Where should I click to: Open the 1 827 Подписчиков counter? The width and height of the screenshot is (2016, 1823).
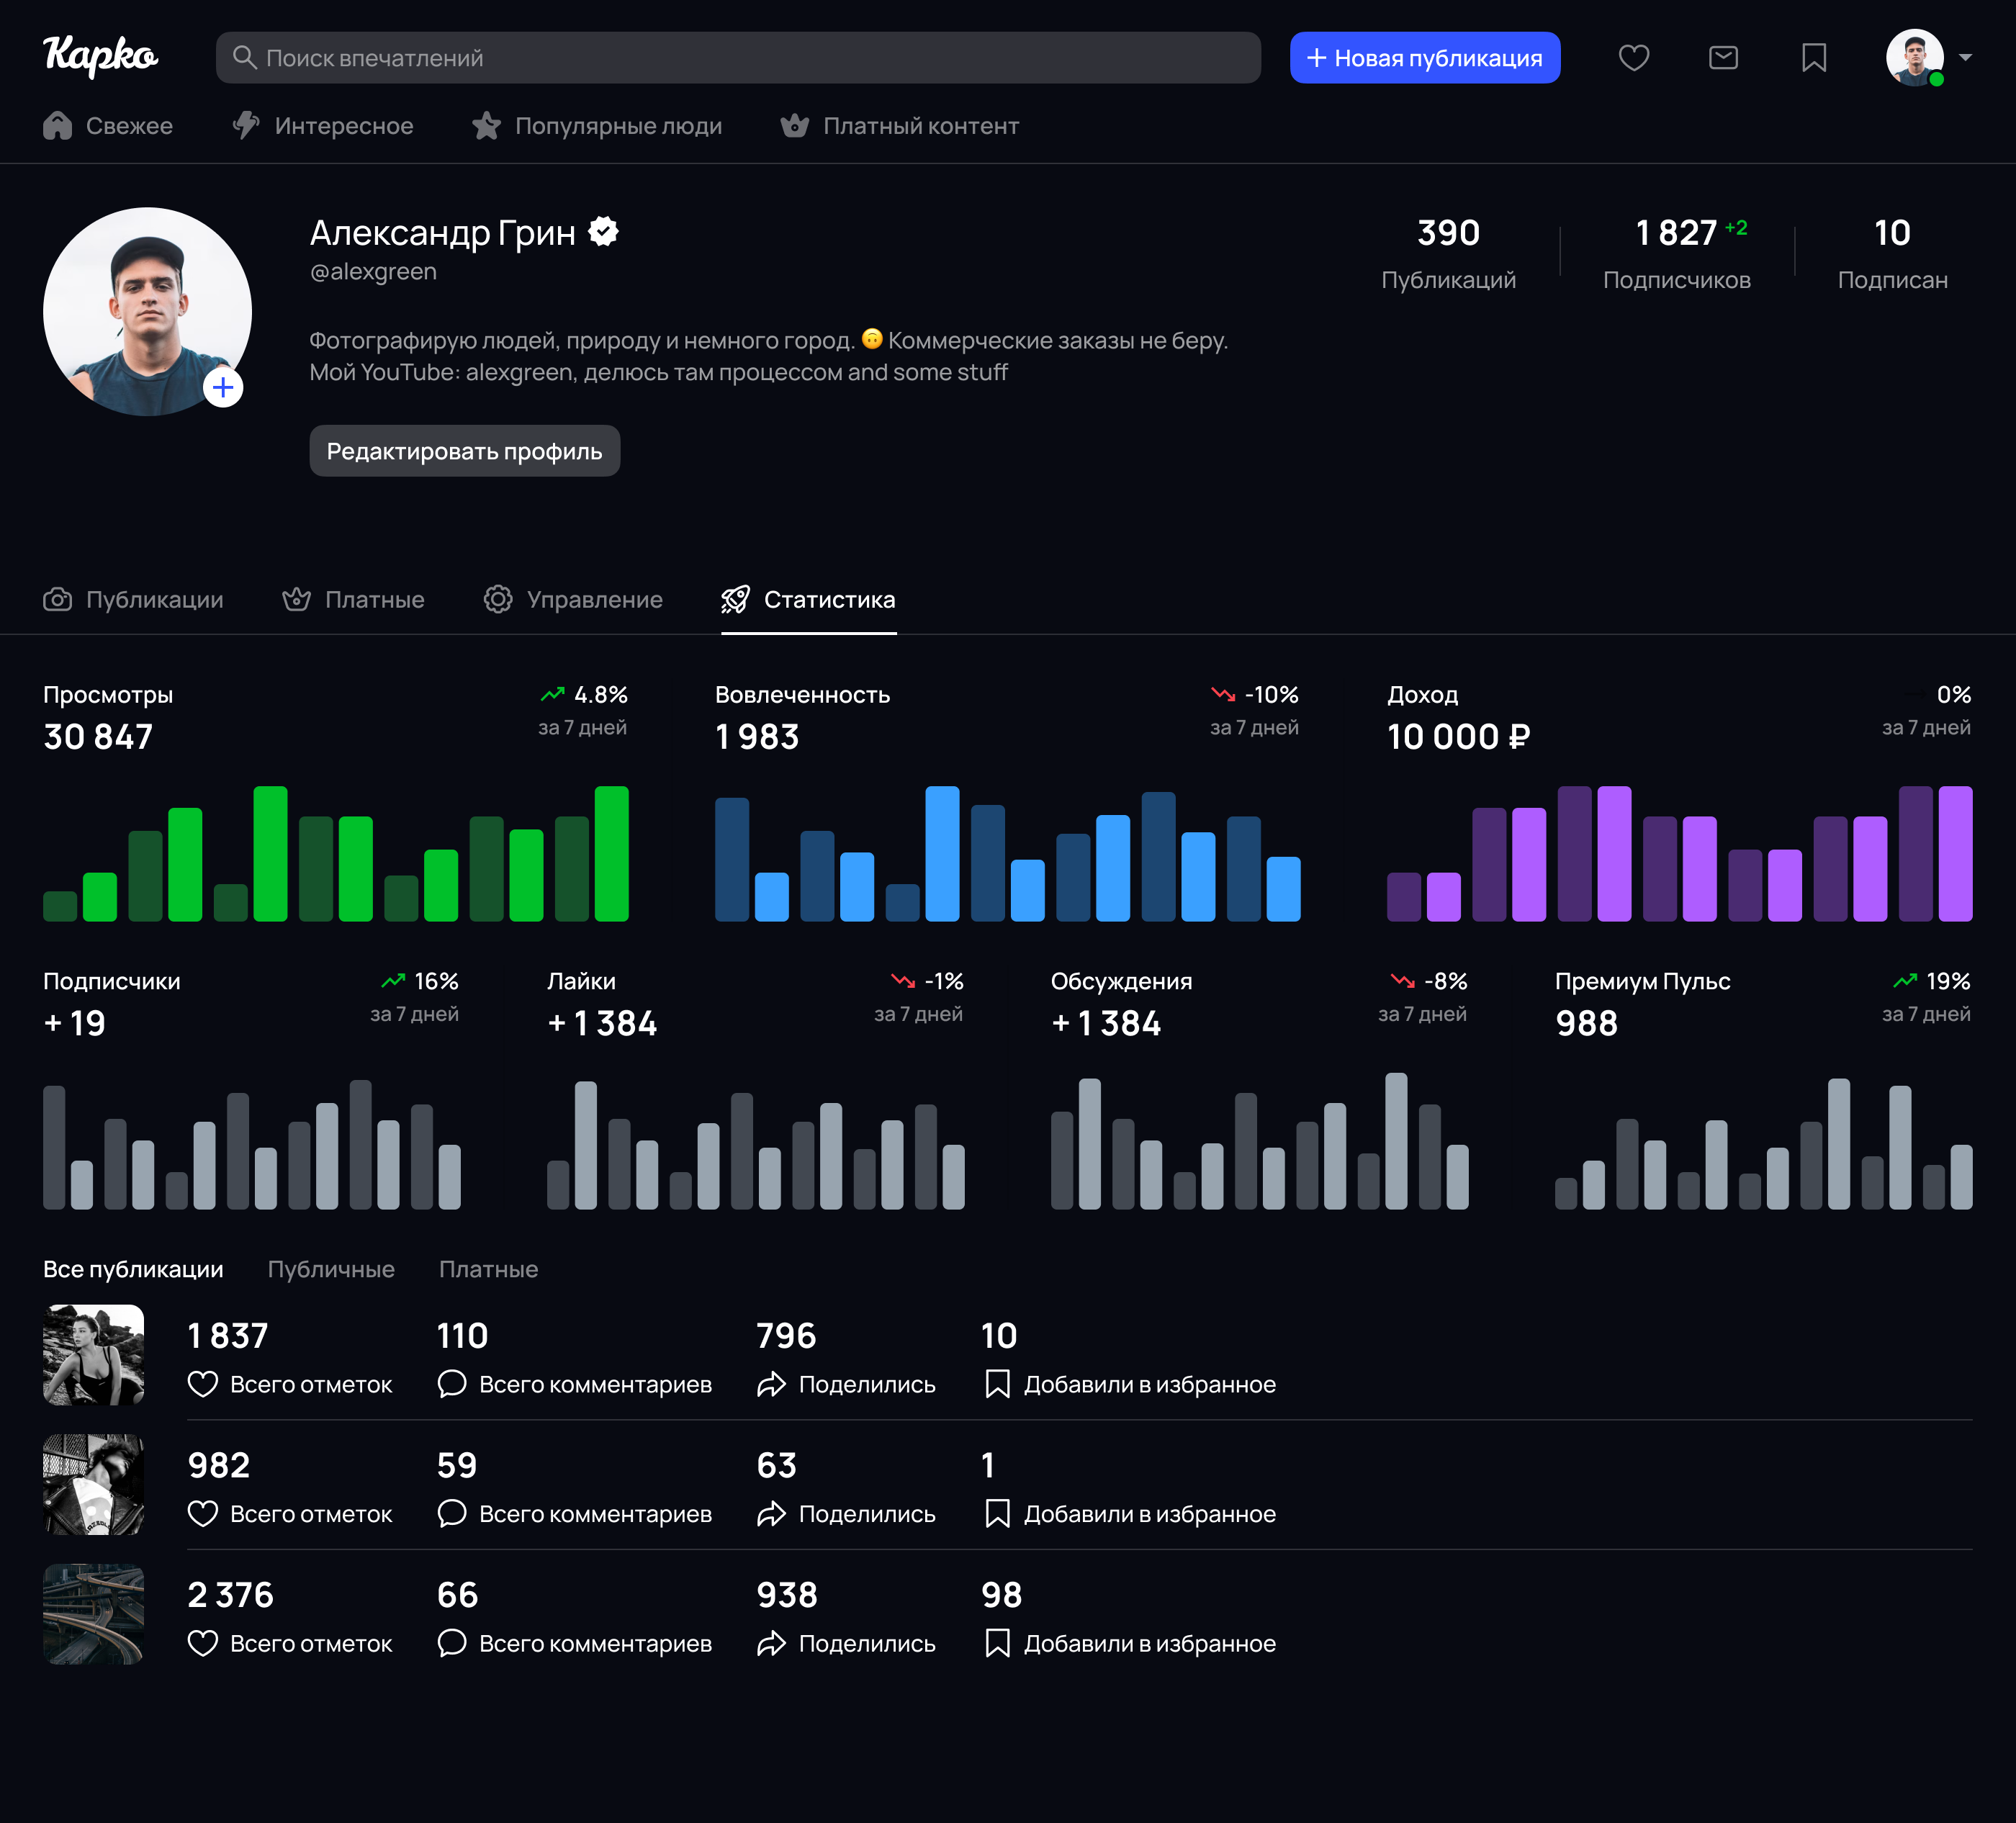pos(1677,253)
